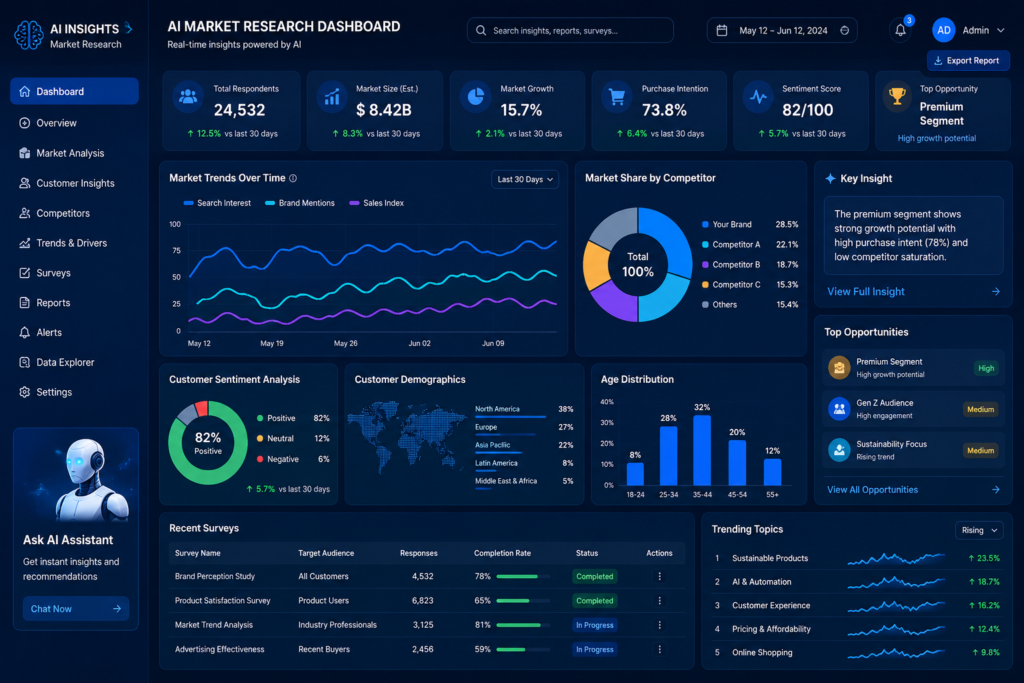Open the Rising dropdown in Trending Topics
Image resolution: width=1024 pixels, height=683 pixels.
(x=979, y=530)
